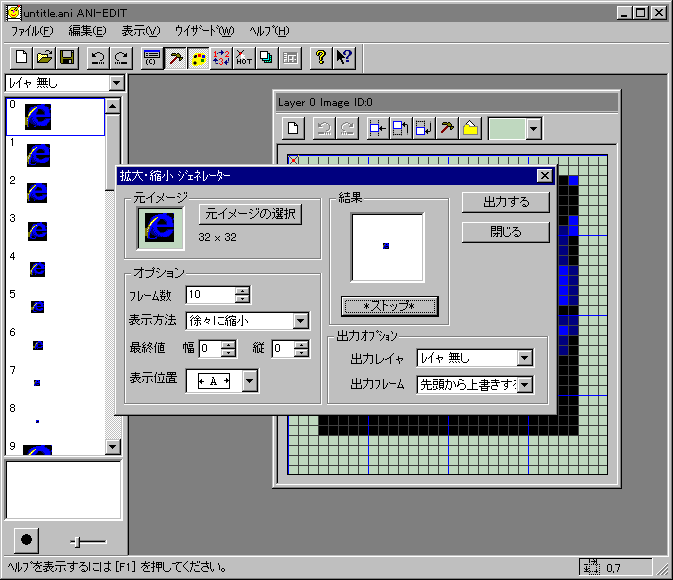Open a file with the folder icon
Viewport: 673px width, 580px height.
click(x=44, y=58)
